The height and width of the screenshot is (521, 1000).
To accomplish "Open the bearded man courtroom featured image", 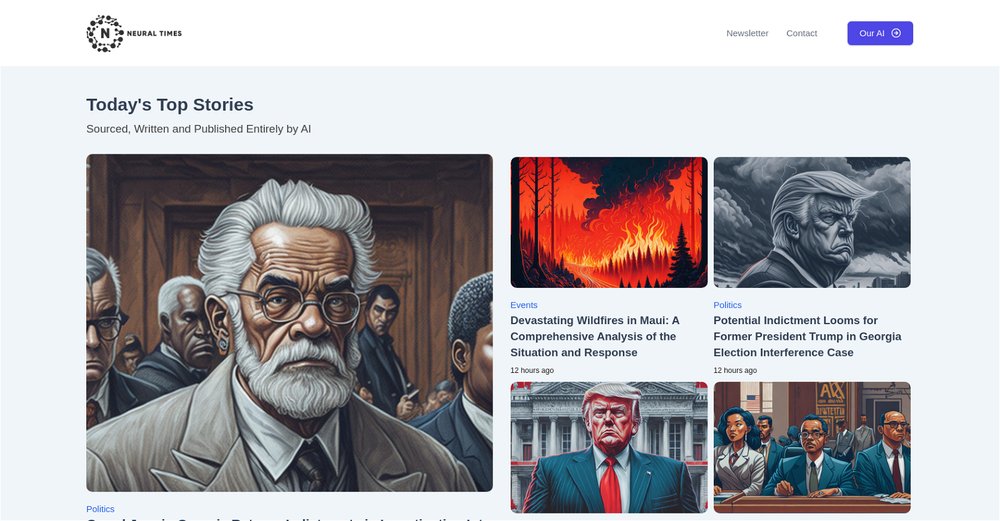I will click(289, 323).
